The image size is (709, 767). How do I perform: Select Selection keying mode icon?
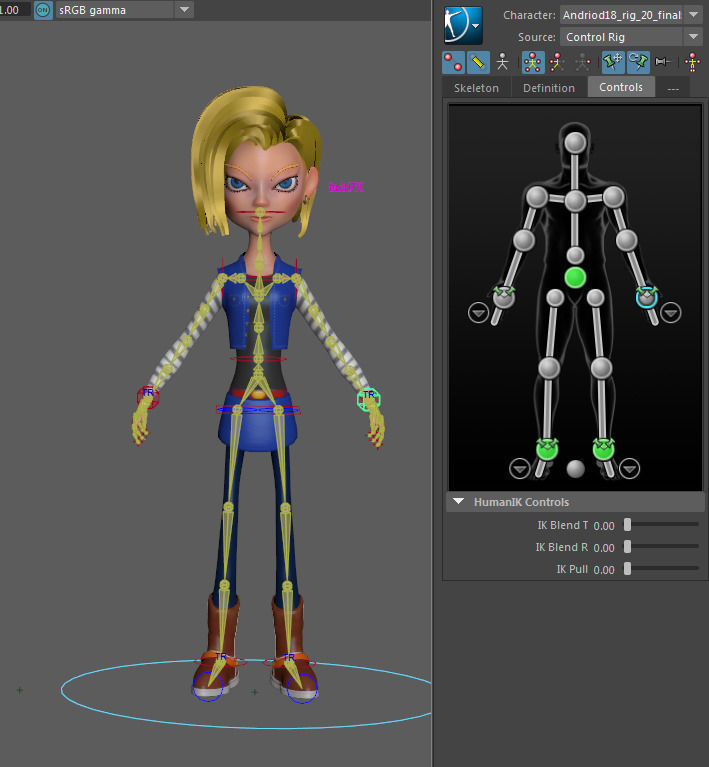pyautogui.click(x=582, y=62)
